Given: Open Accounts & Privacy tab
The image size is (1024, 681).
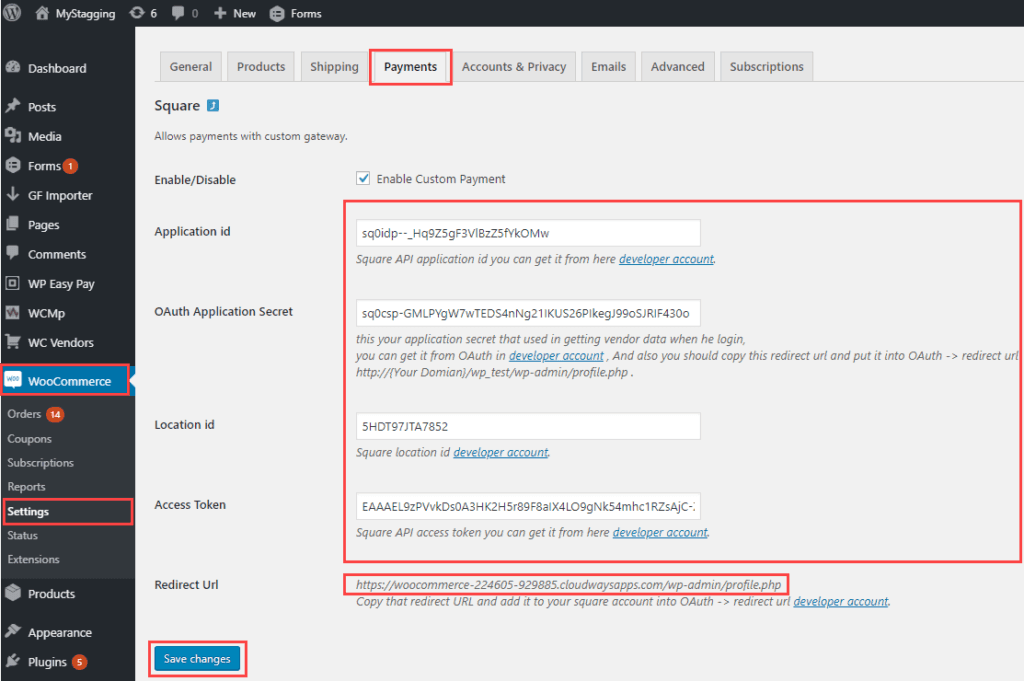Looking at the screenshot, I should point(514,67).
